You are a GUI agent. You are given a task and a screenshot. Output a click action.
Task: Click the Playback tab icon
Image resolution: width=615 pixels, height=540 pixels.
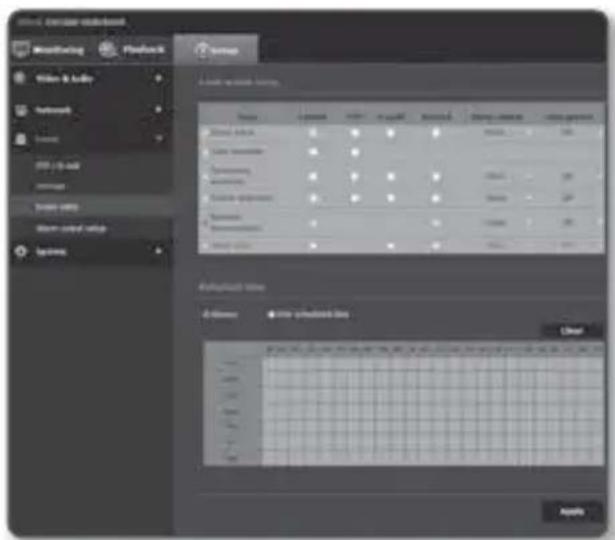click(x=107, y=49)
